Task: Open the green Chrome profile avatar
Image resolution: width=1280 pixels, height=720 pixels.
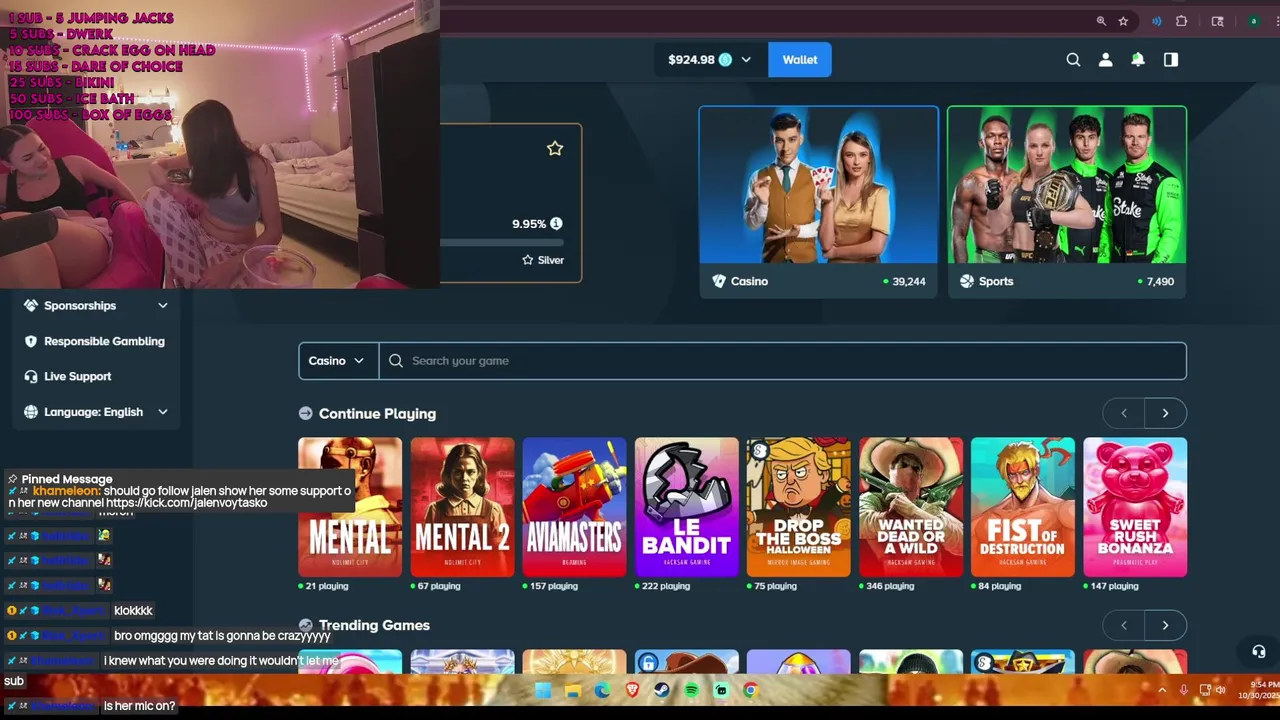Action: click(1253, 21)
